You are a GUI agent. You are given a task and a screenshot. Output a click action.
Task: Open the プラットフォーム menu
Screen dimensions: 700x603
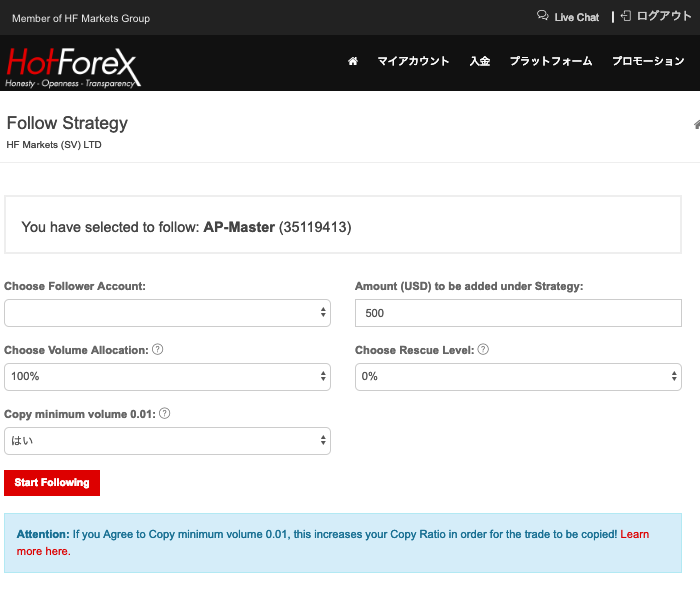click(x=551, y=61)
